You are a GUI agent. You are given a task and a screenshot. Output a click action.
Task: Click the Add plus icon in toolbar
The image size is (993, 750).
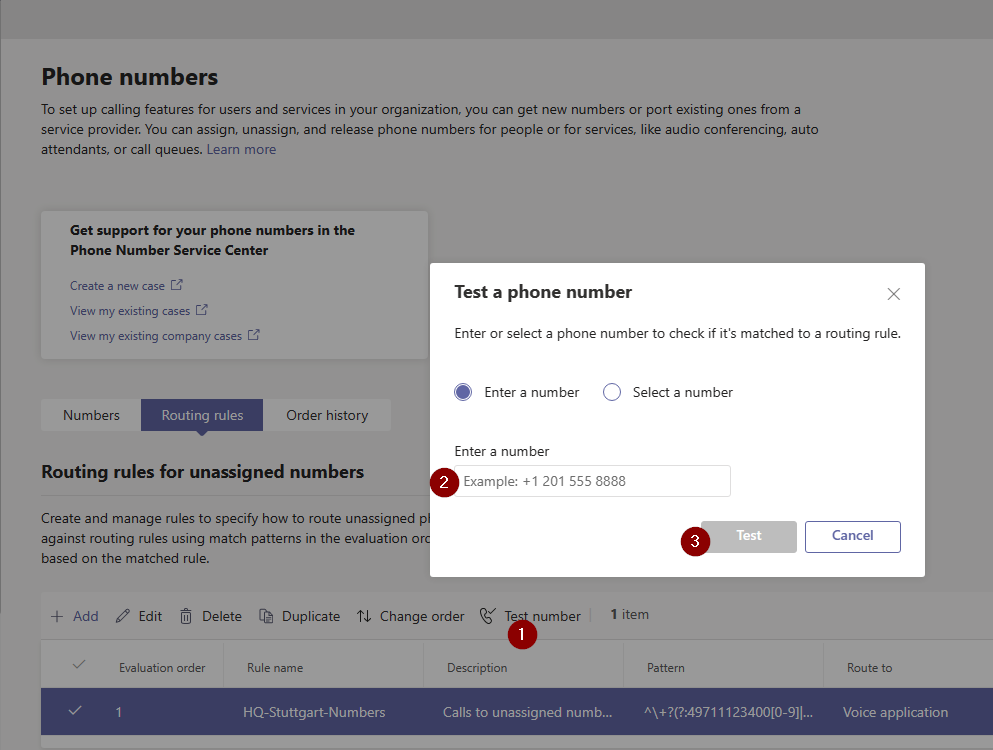point(57,616)
